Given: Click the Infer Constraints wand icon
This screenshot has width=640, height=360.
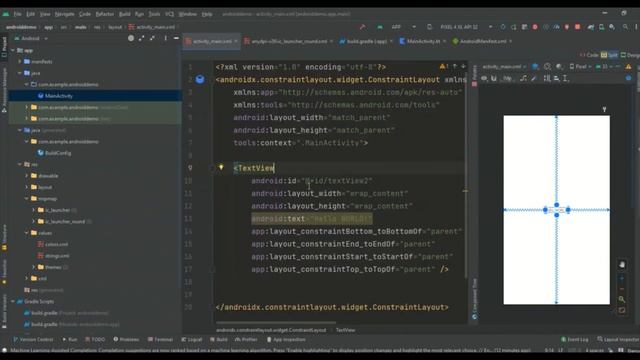Looking at the screenshot, I should (534, 78).
